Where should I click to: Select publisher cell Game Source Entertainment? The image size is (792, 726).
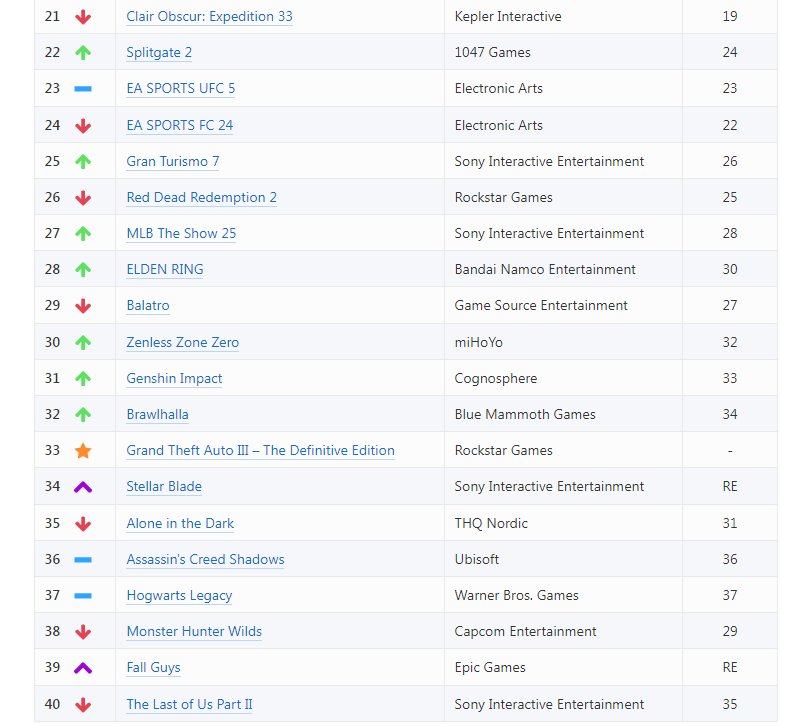[x=563, y=305]
